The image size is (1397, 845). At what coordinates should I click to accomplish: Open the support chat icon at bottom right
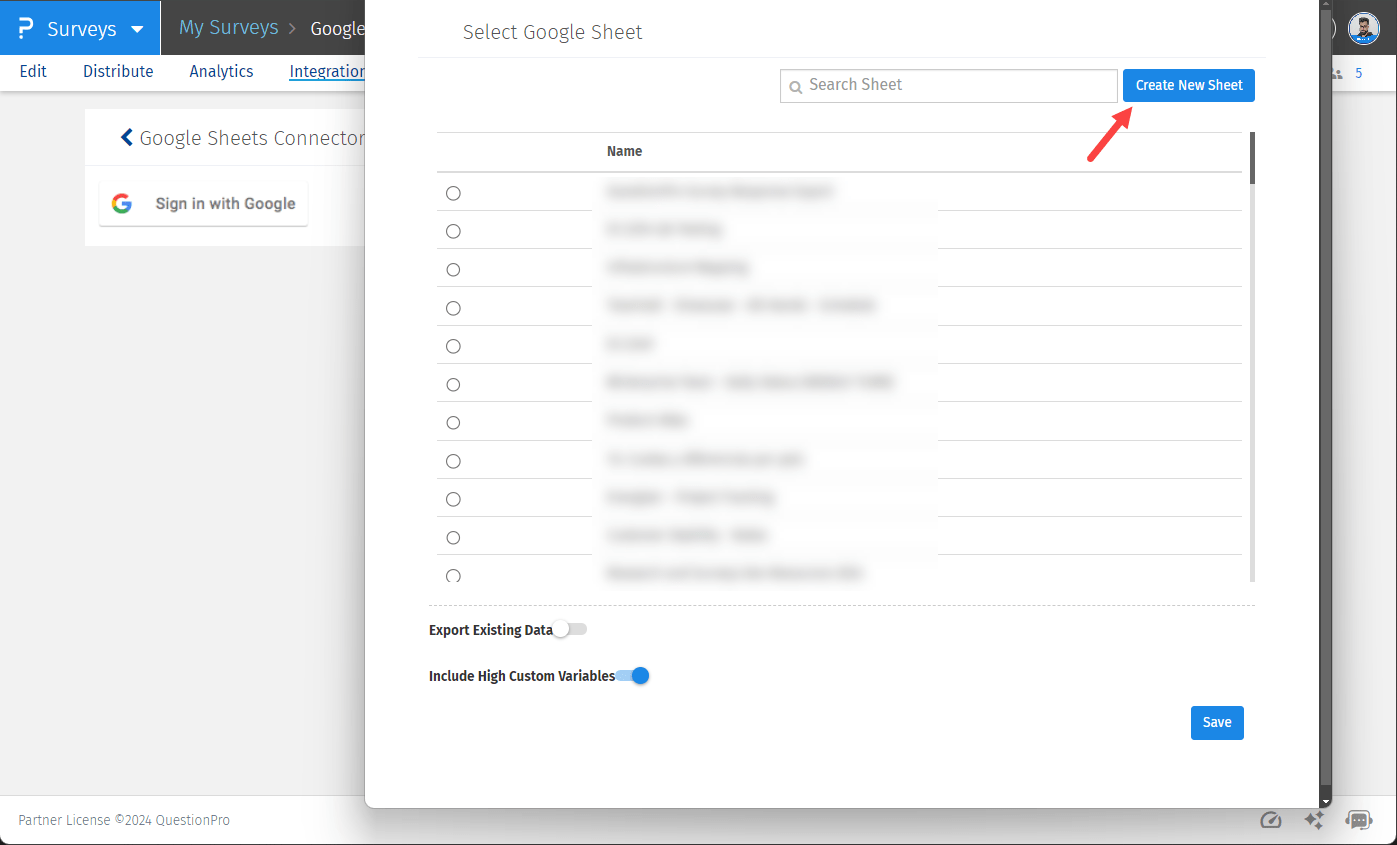click(x=1358, y=820)
